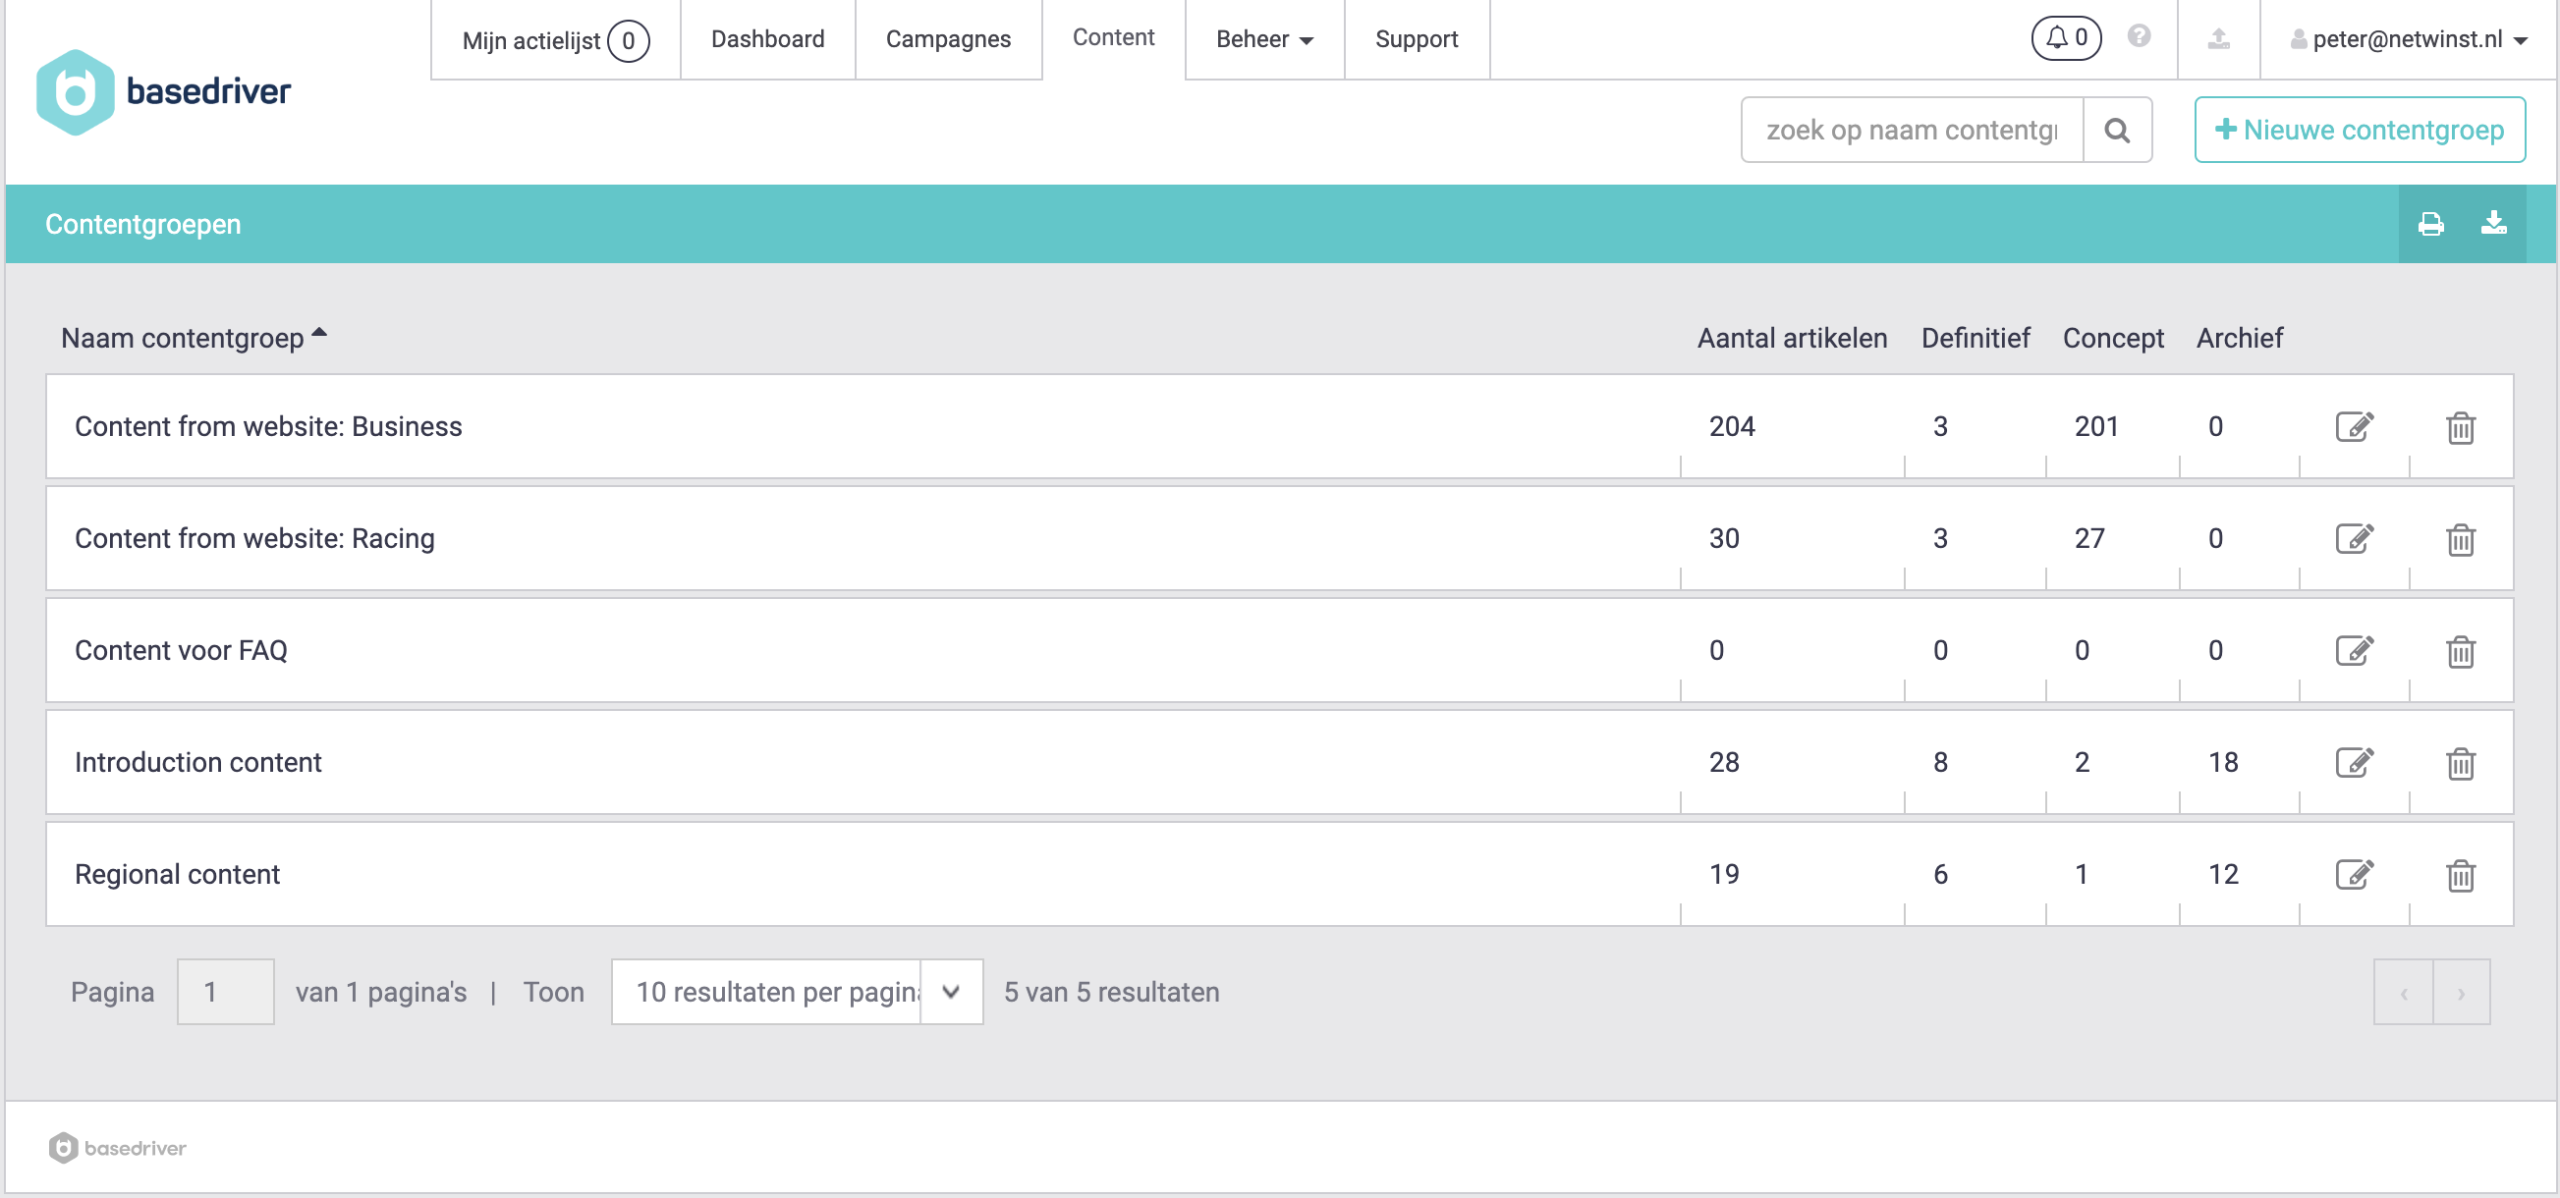Open the help question mark icon
The width and height of the screenshot is (2560, 1198).
[2139, 36]
